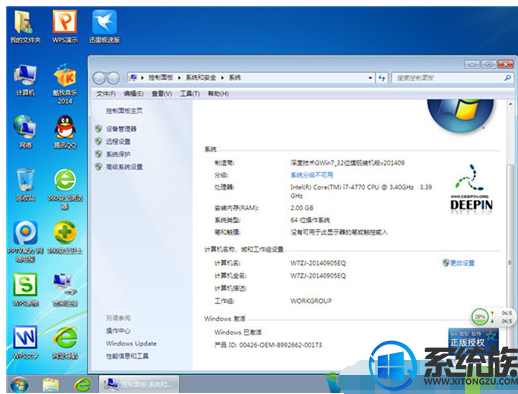Expand the address bar history dropdown
The image size is (518, 394).
(x=370, y=78)
